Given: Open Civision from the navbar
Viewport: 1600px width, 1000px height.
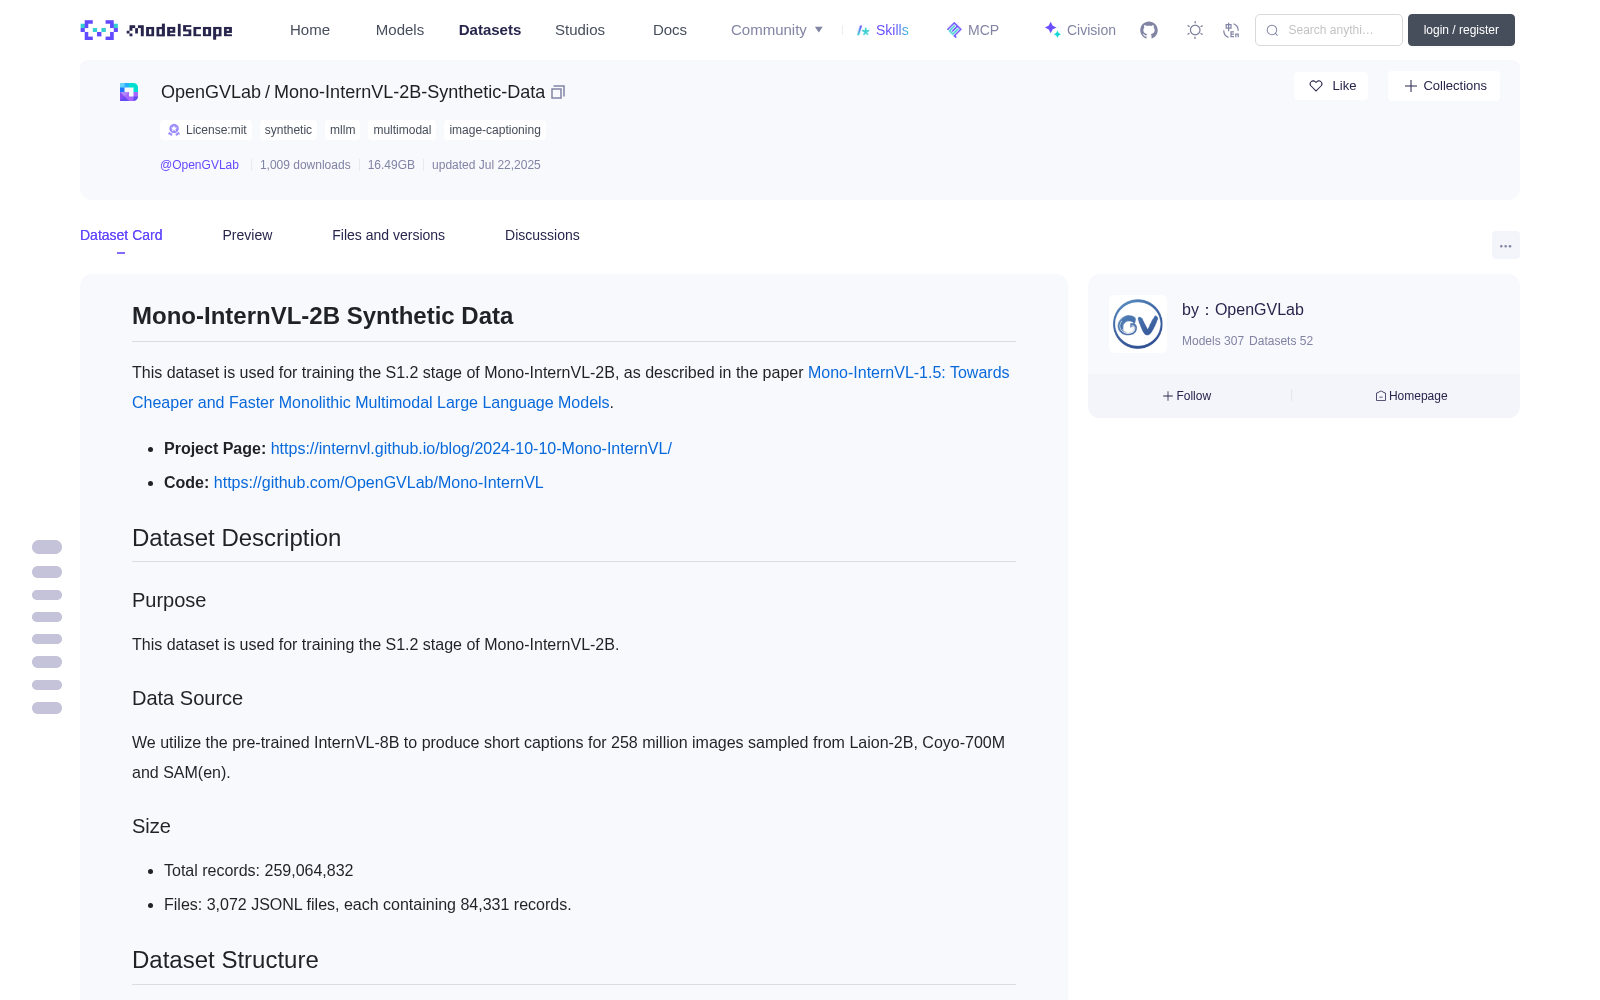Looking at the screenshot, I should [x=1079, y=30].
